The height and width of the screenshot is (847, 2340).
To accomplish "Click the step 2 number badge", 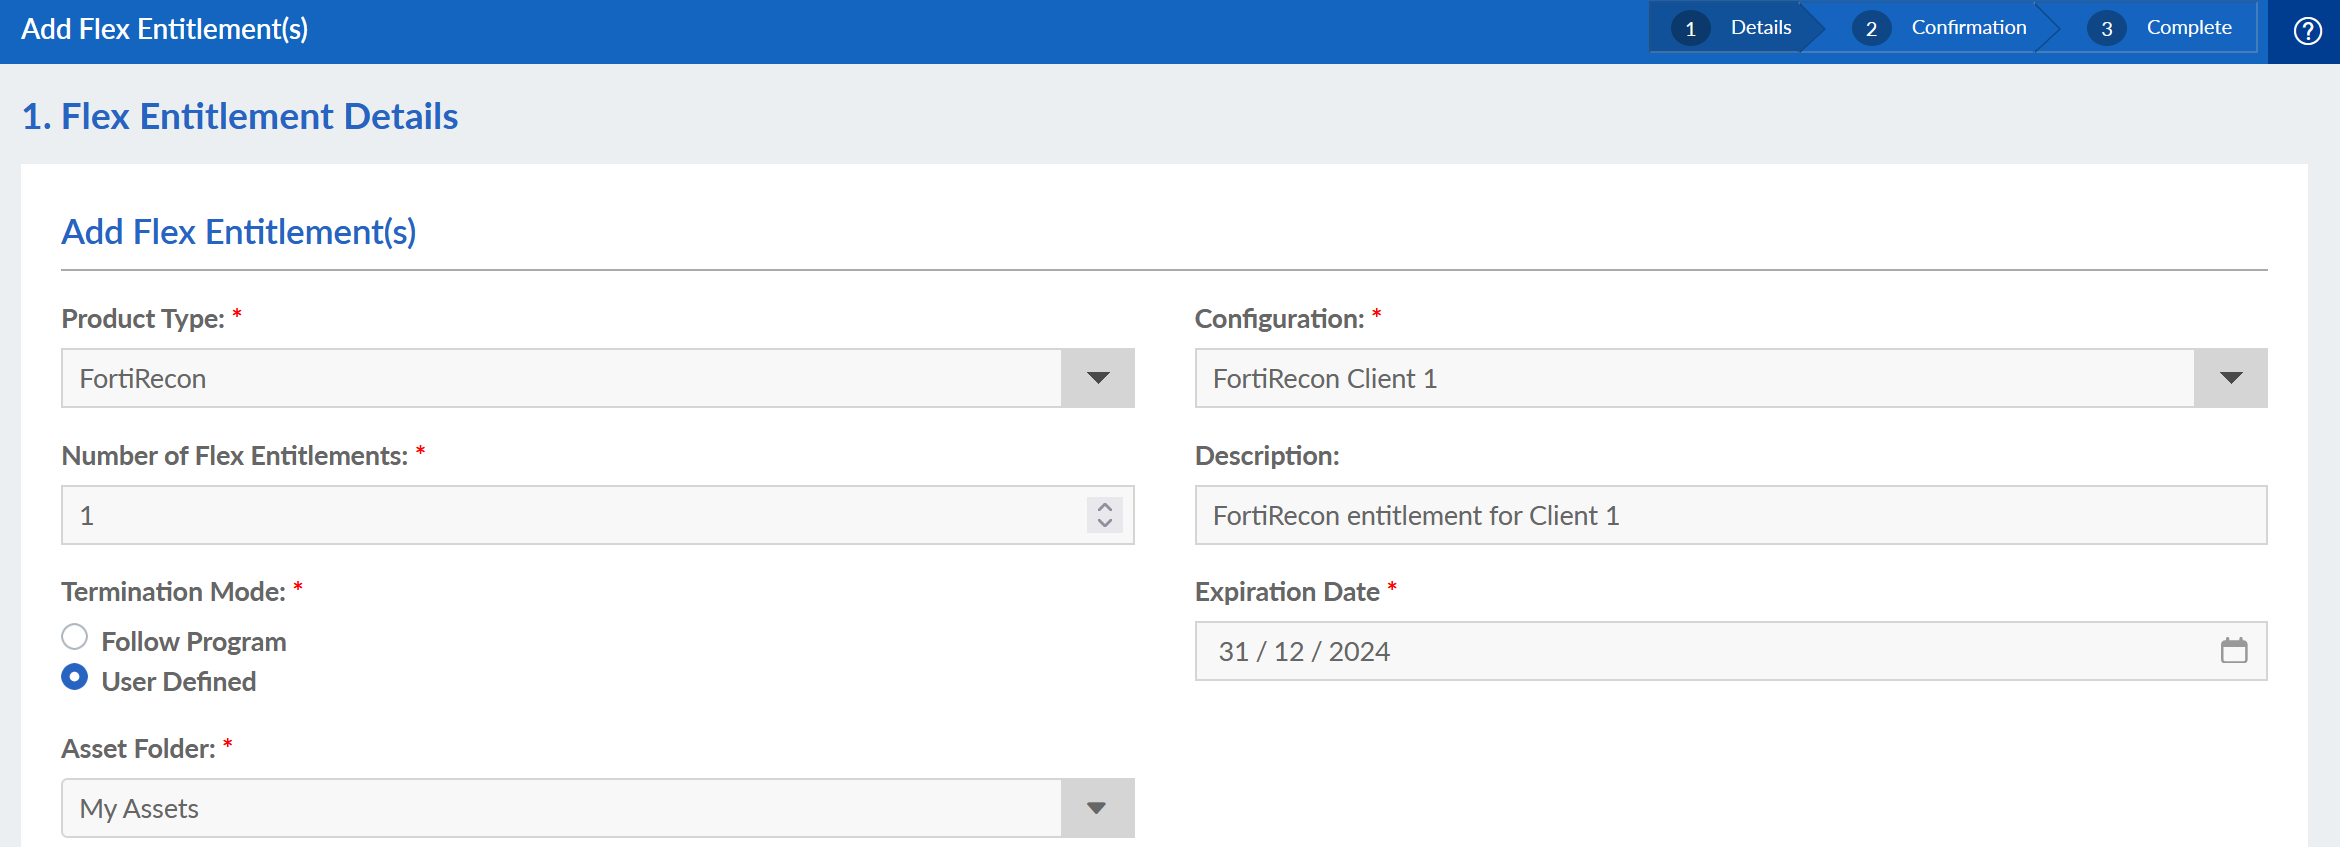I will 1870,29.
